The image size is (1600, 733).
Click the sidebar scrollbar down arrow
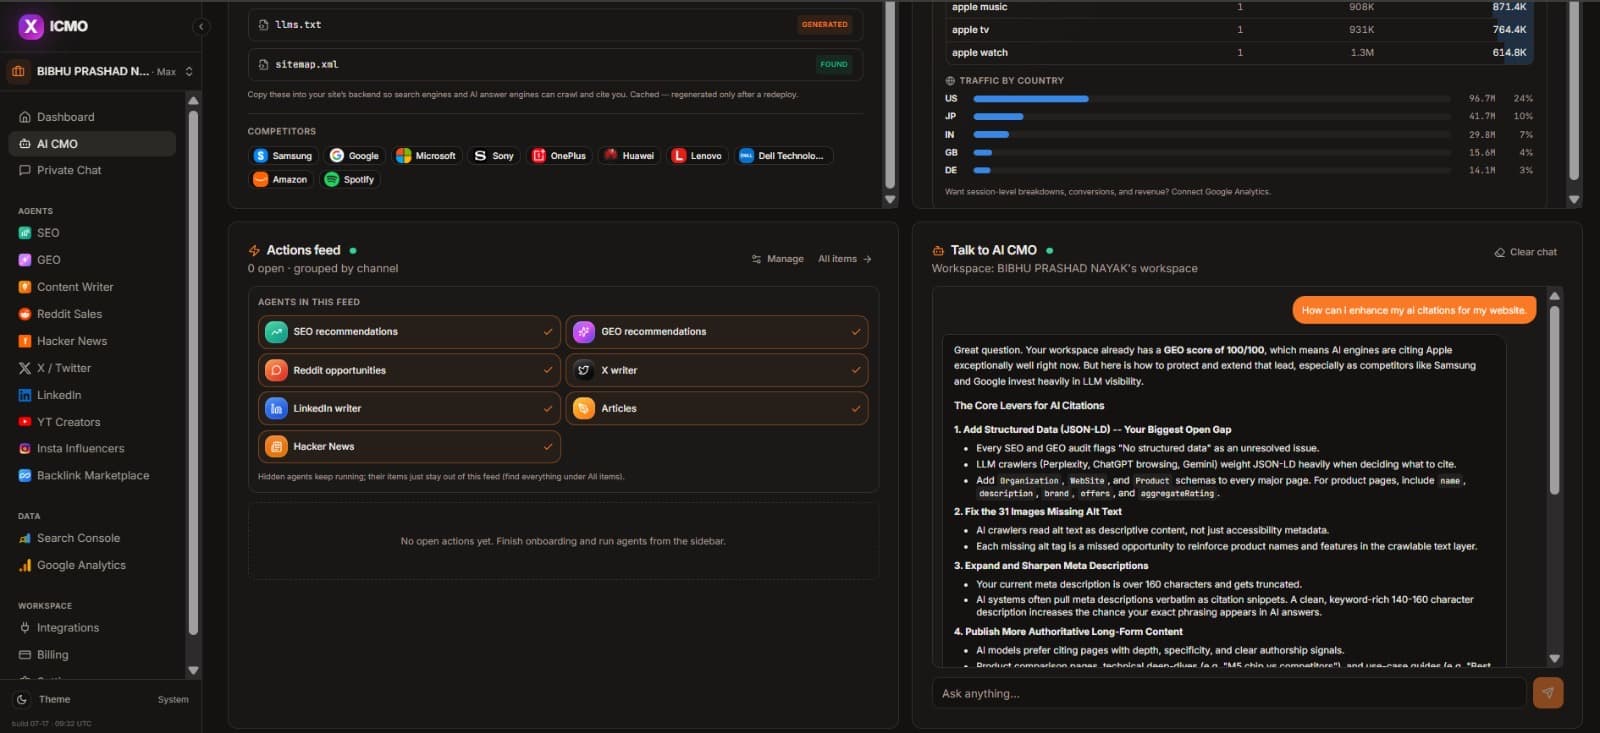(x=193, y=671)
